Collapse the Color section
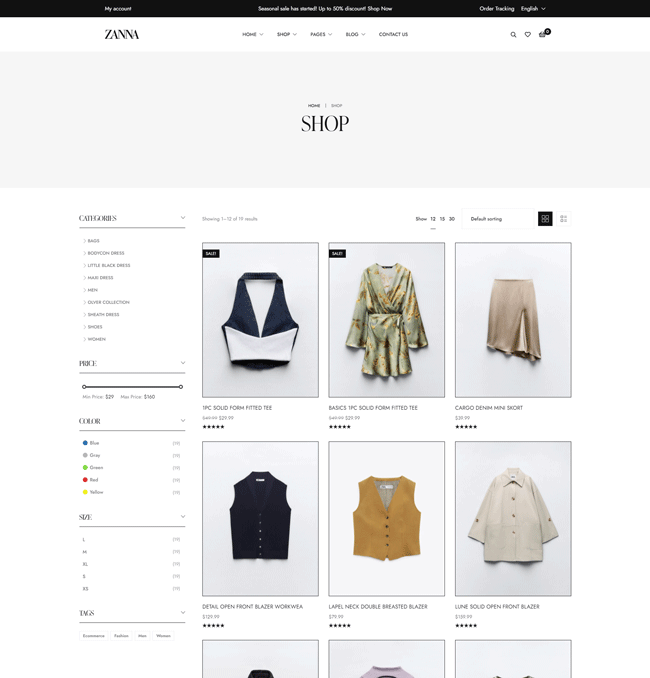This screenshot has width=650, height=678. (x=183, y=421)
